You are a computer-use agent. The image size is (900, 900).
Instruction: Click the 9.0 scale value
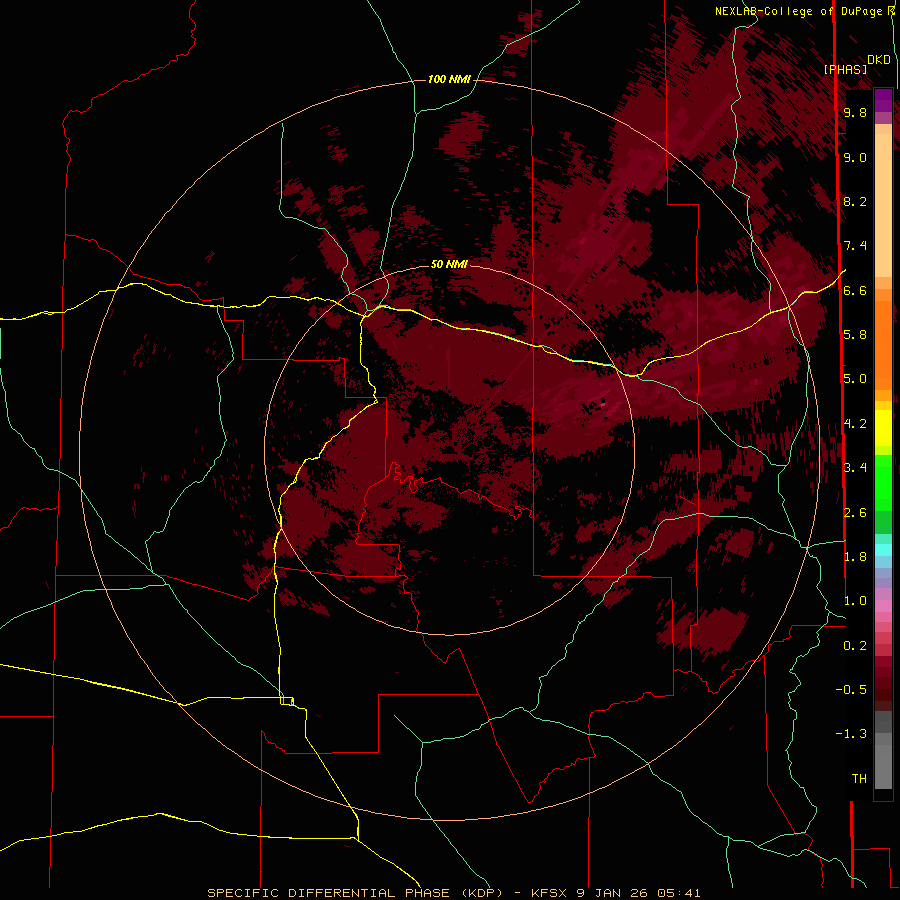click(x=855, y=157)
